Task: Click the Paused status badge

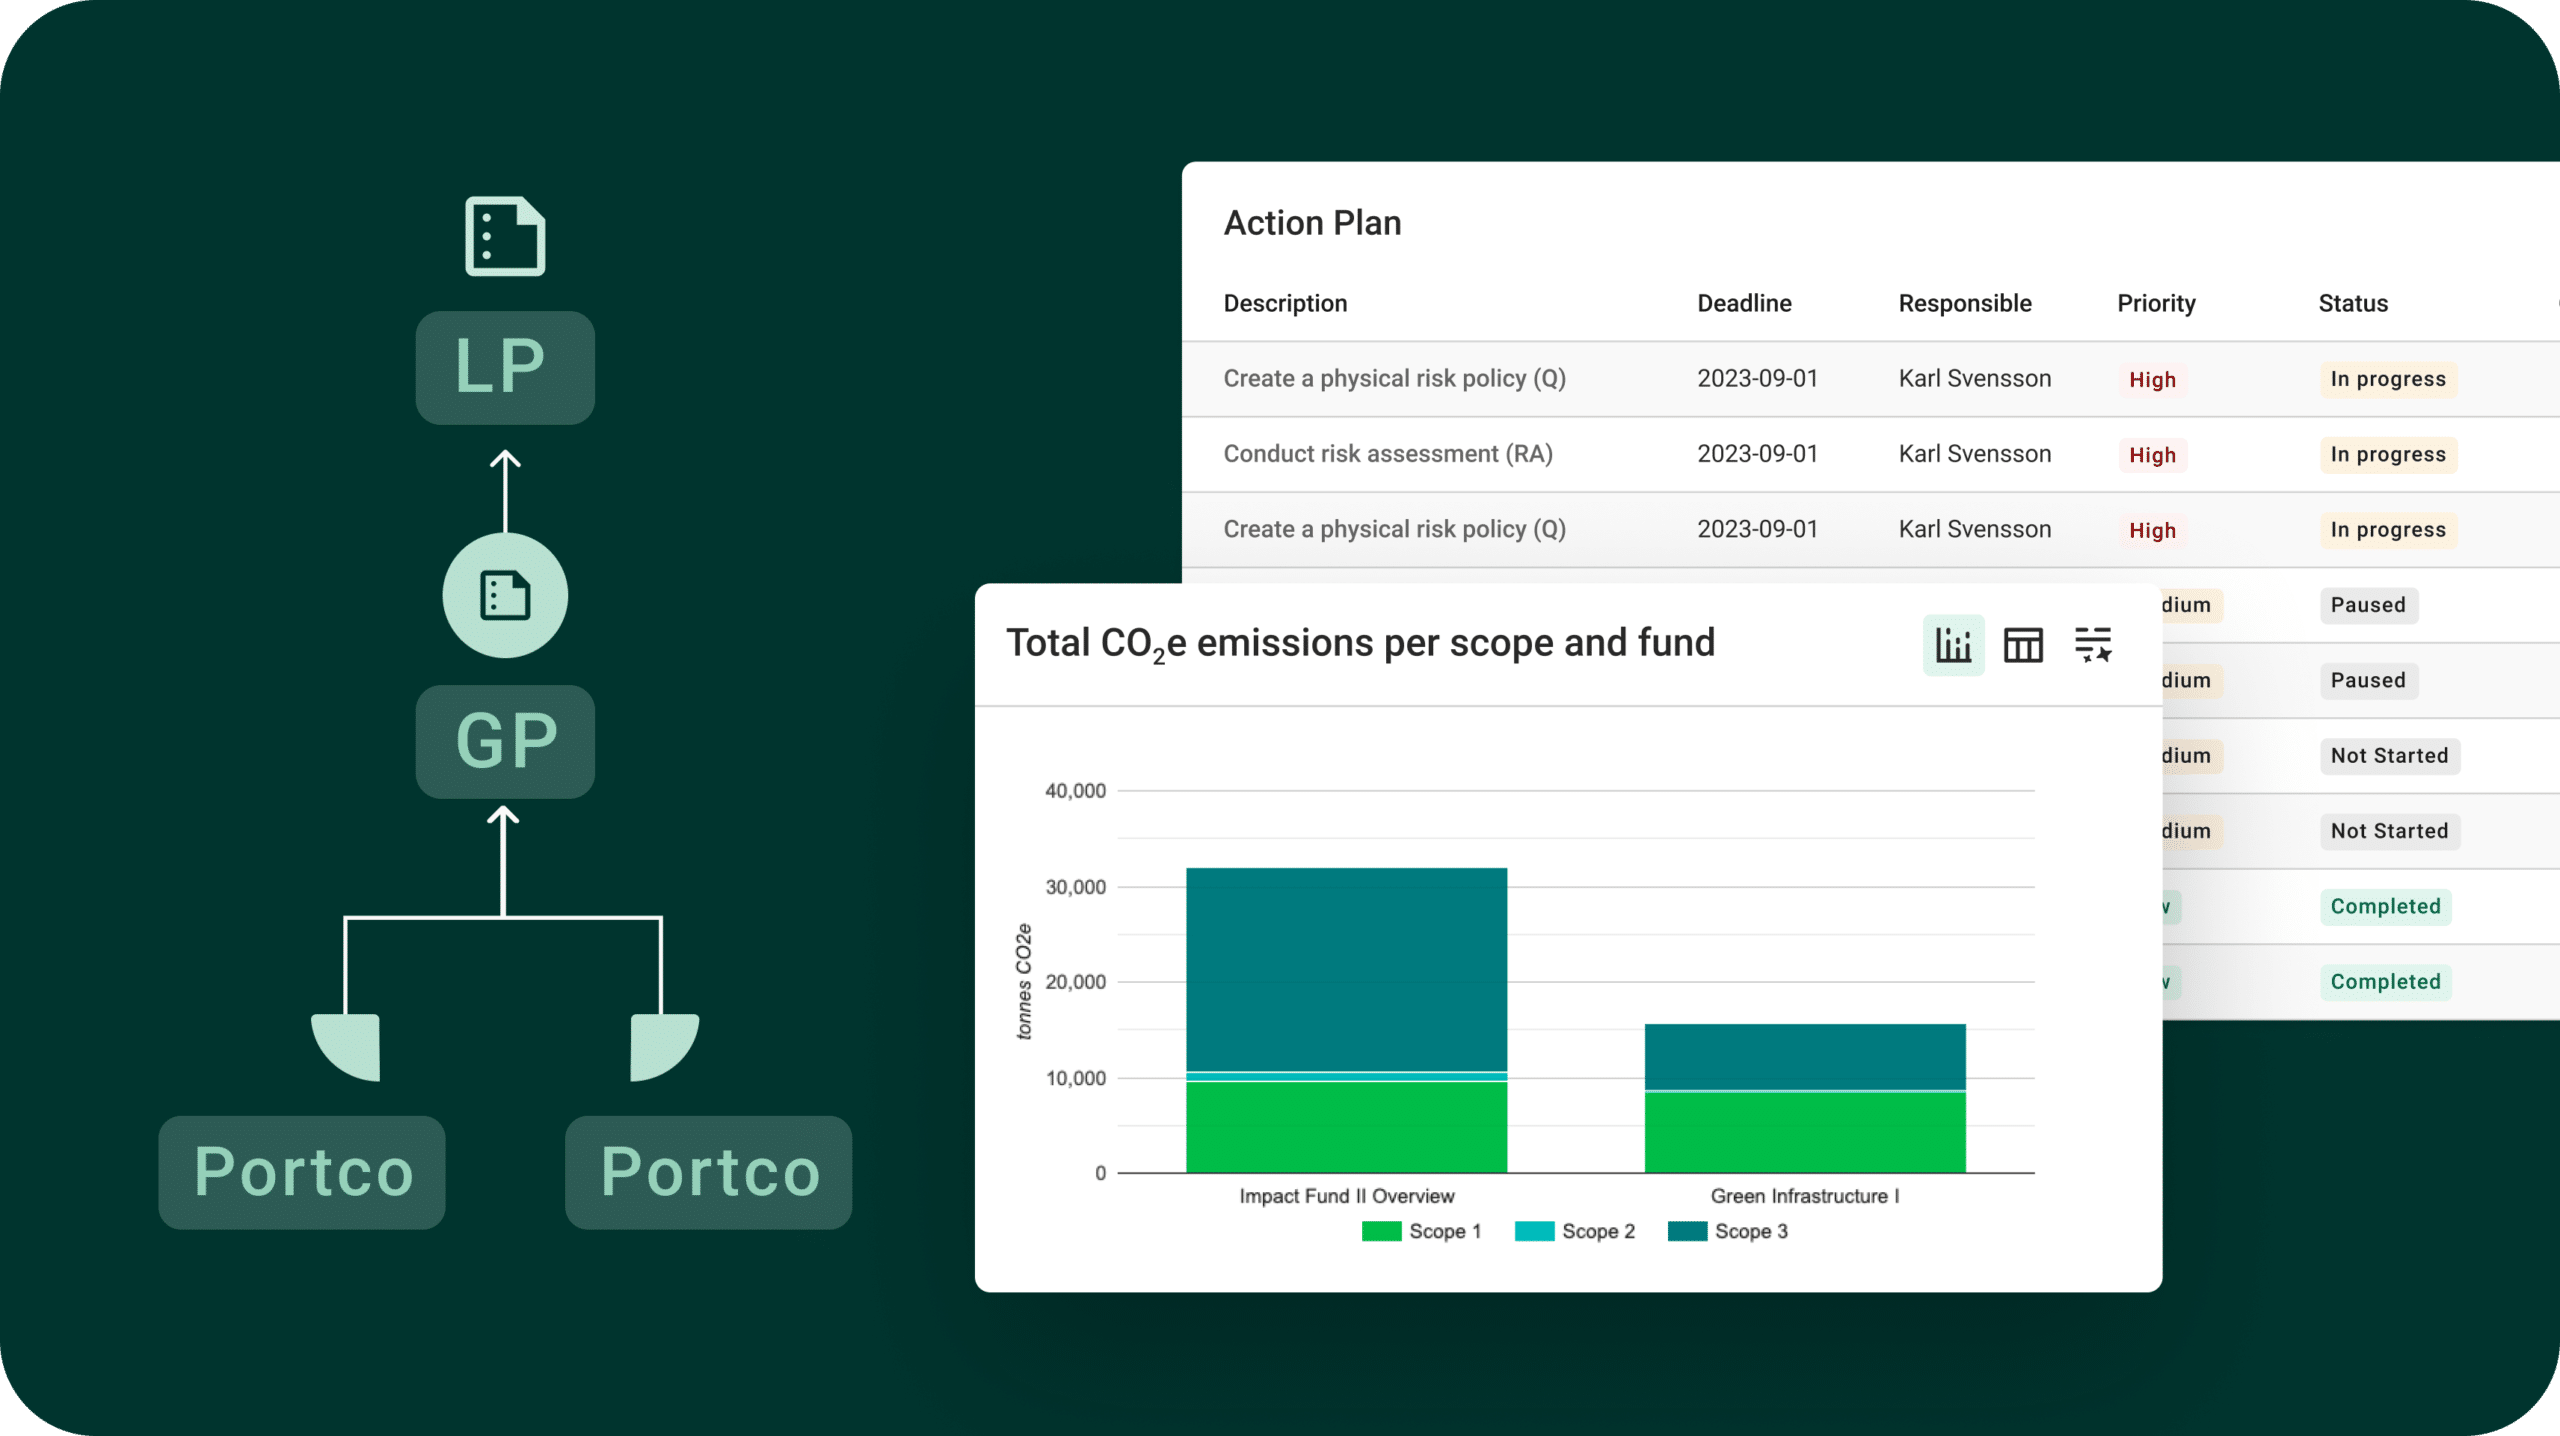Action: click(x=2369, y=605)
